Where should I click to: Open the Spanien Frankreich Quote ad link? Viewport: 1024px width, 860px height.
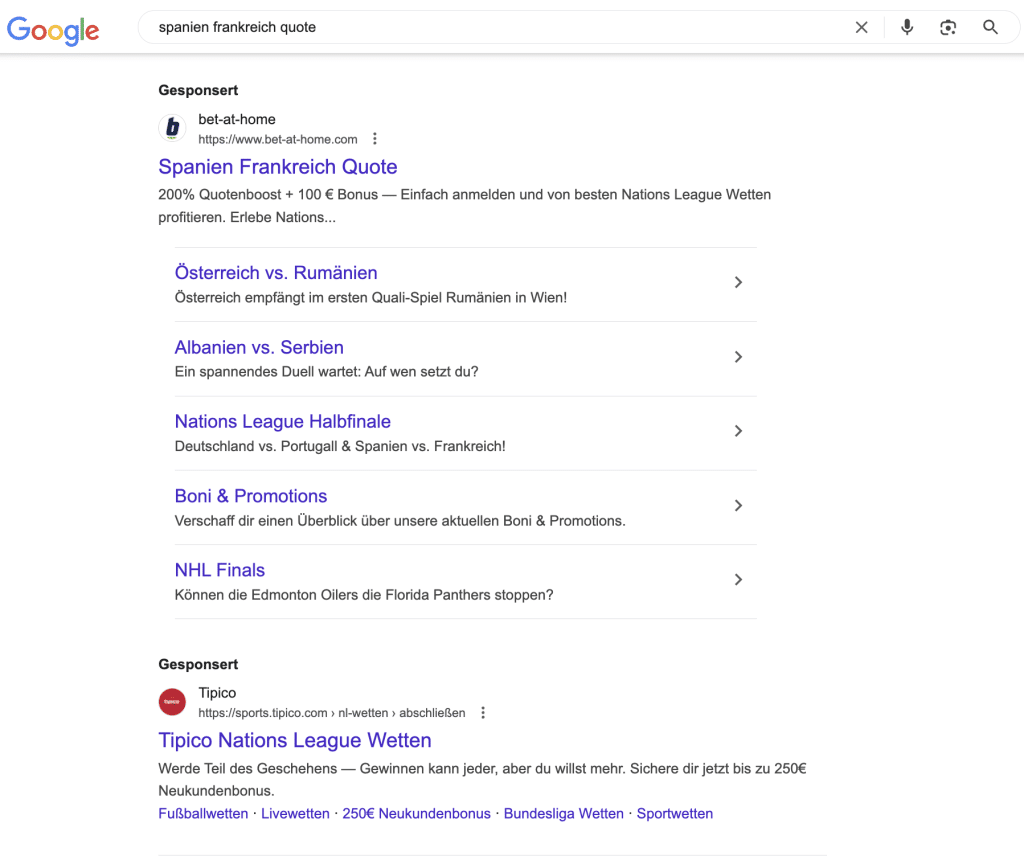[278, 166]
